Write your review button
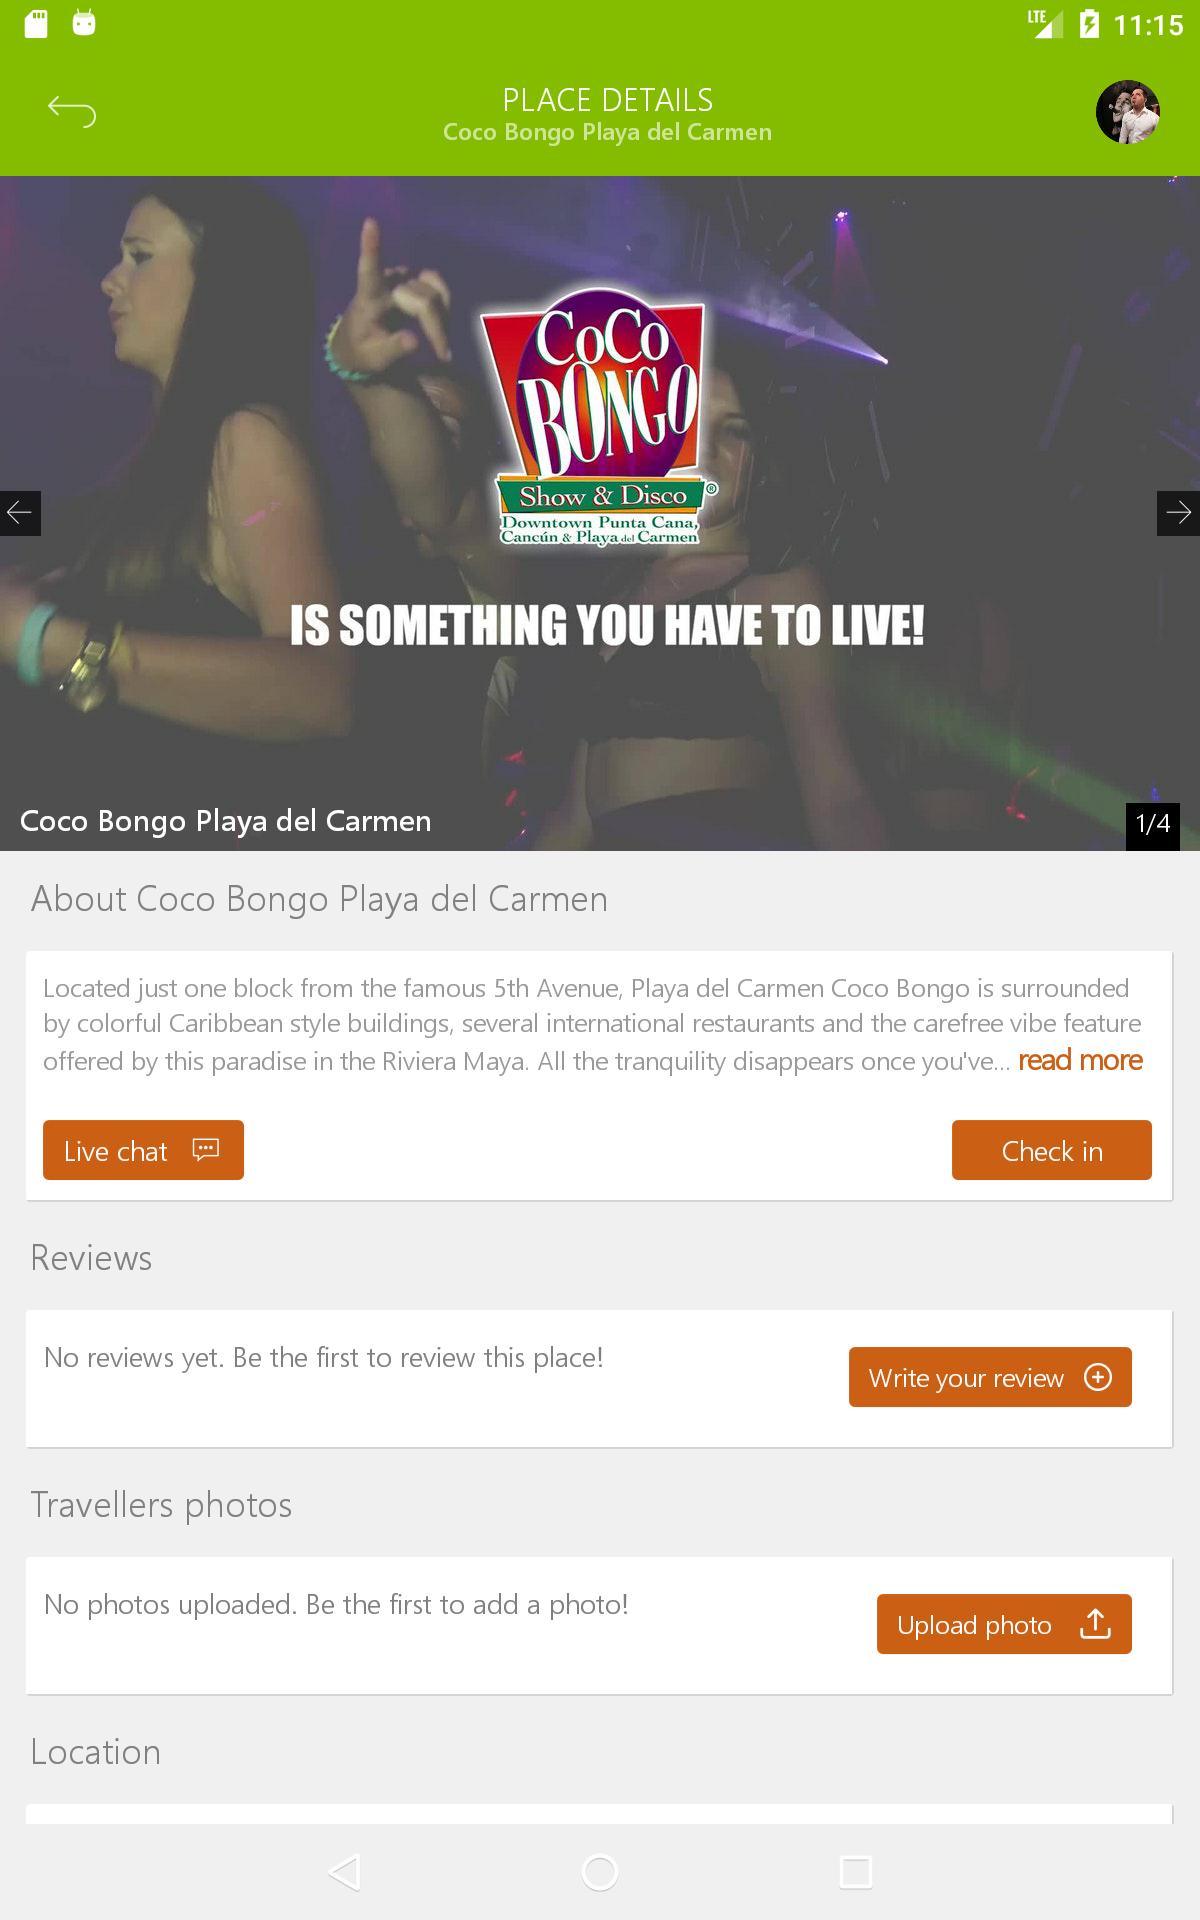Screen dimensions: 1200x1920 tap(990, 1377)
